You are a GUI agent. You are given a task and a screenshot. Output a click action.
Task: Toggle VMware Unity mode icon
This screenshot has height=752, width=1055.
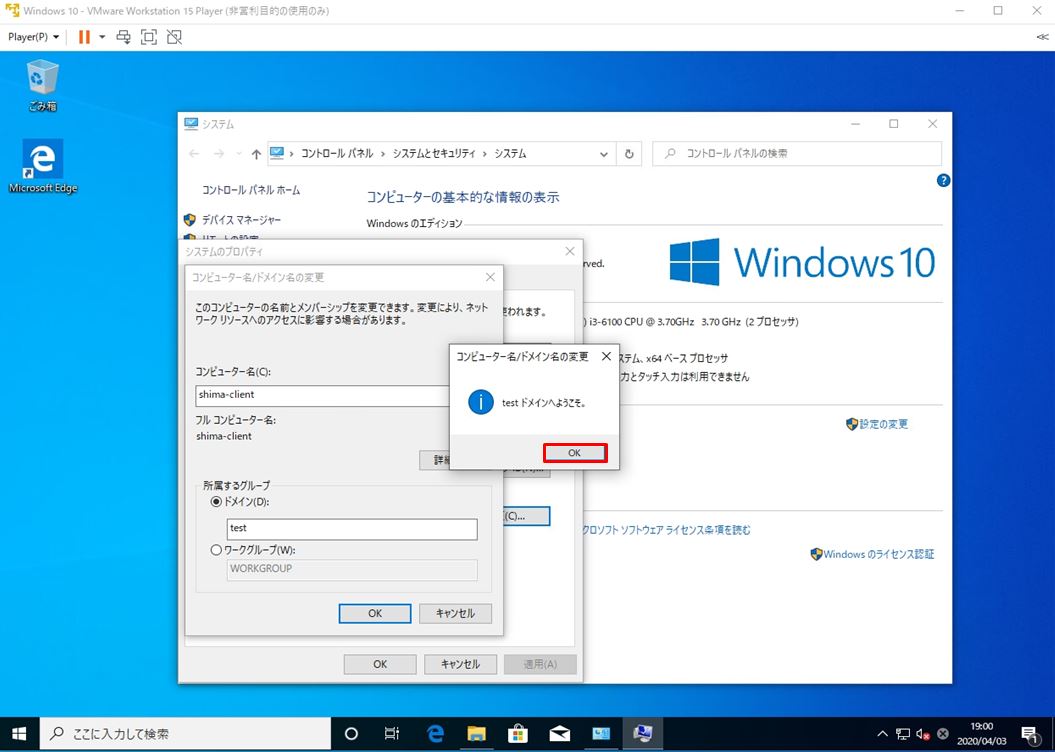coord(174,37)
